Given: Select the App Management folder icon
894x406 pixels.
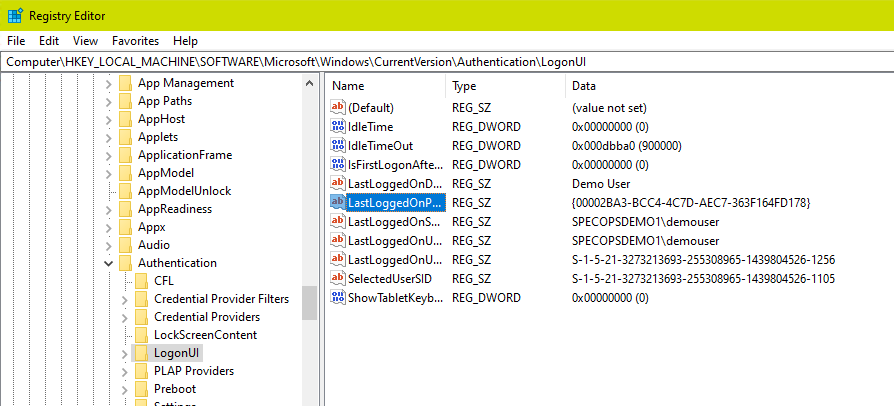Looking at the screenshot, I should pos(125,83).
